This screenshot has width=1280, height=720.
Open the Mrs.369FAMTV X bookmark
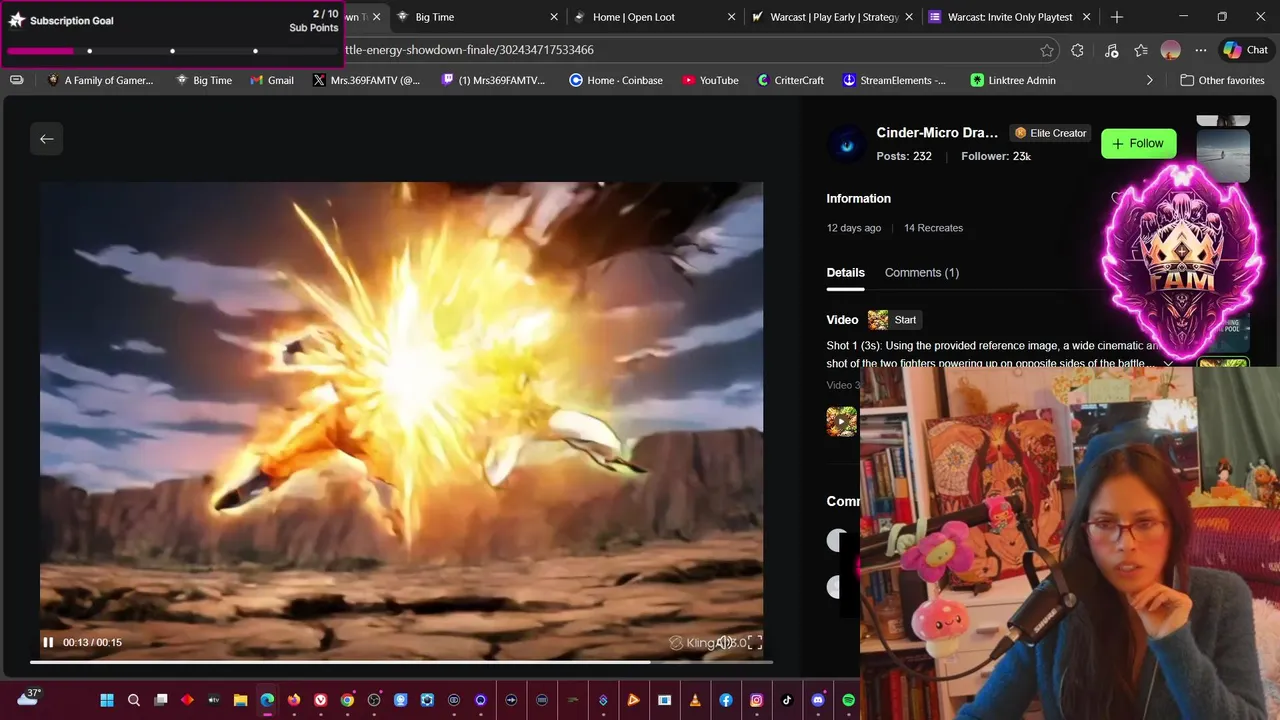tap(366, 80)
